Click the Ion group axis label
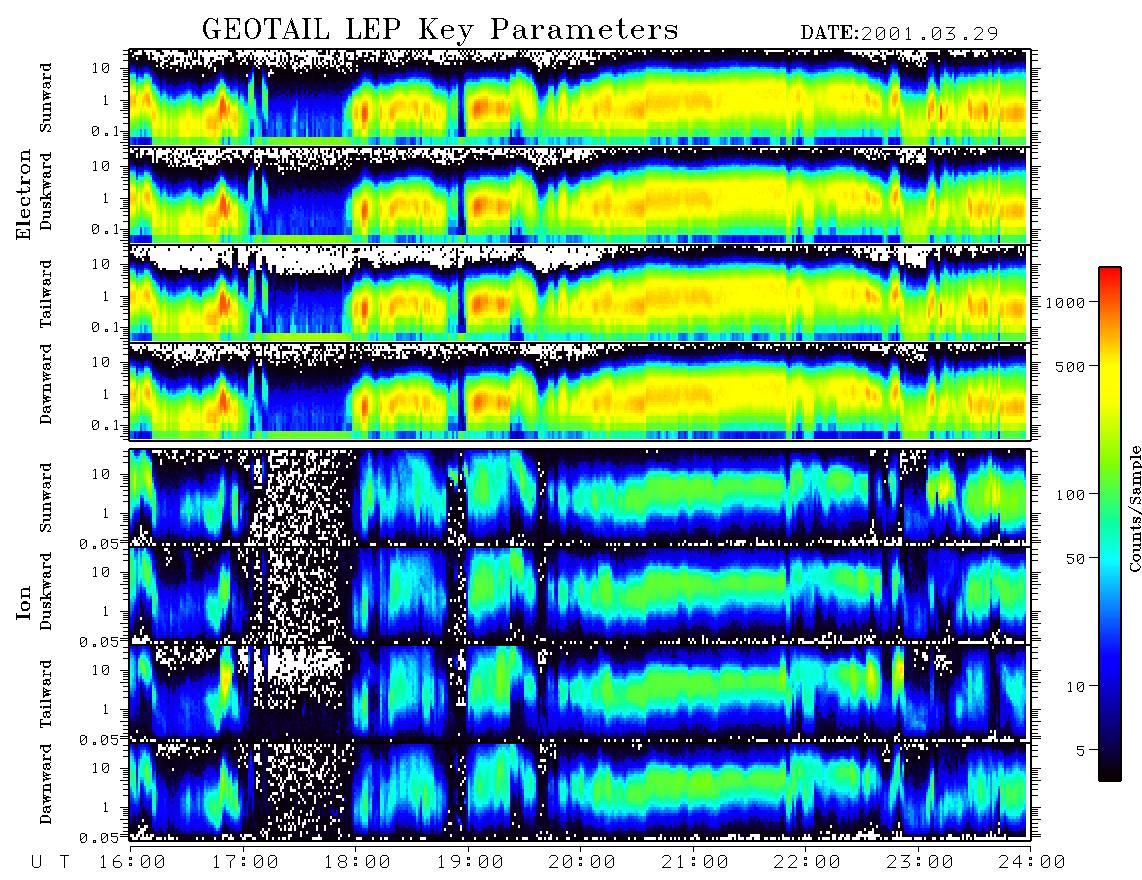The image size is (1142, 880). point(24,602)
